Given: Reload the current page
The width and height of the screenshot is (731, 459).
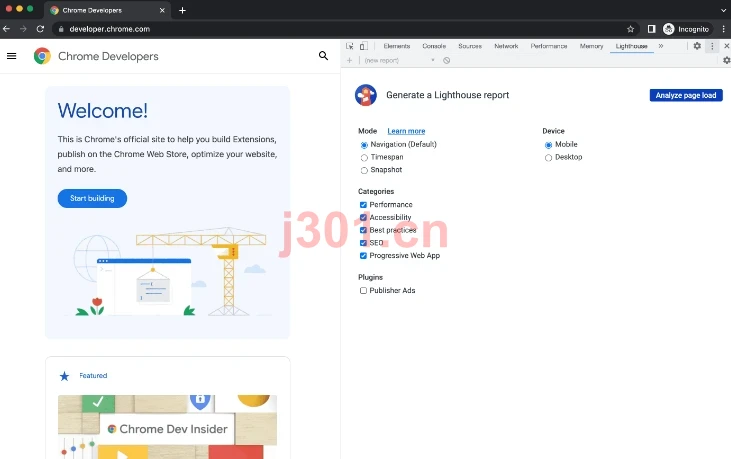Looking at the screenshot, I should (x=40, y=29).
